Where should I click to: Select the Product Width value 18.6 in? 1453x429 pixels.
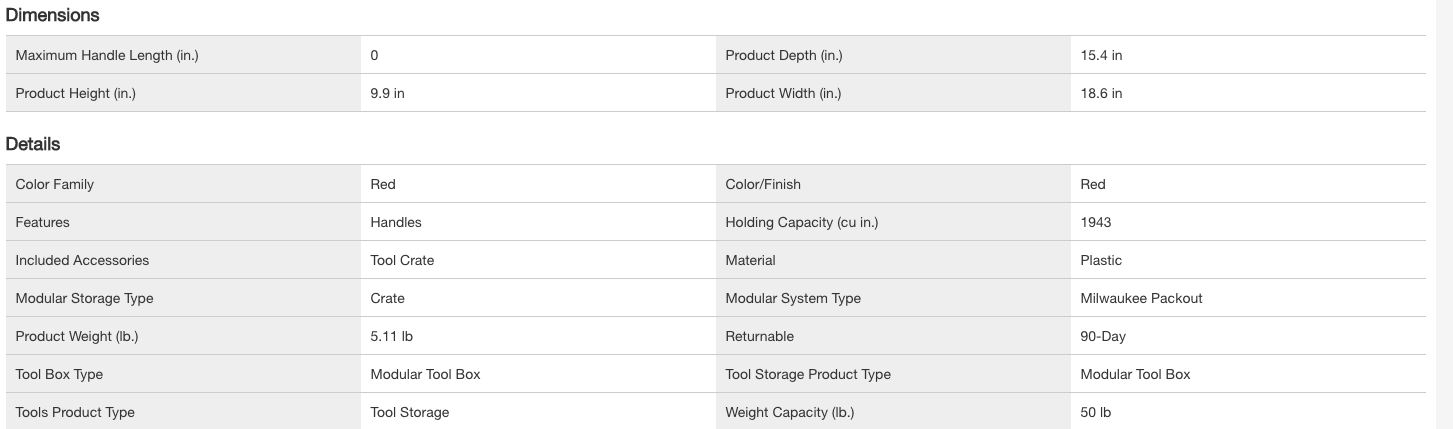1101,94
